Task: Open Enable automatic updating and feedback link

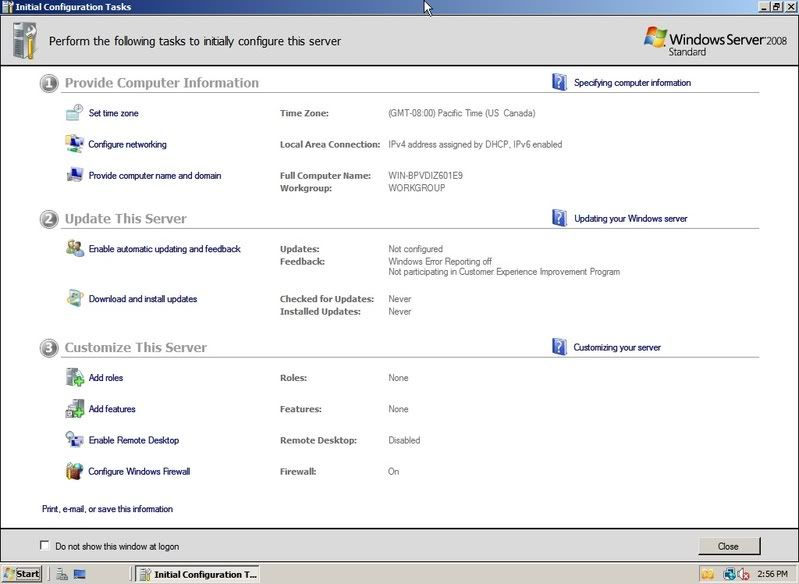Action: click(165, 249)
